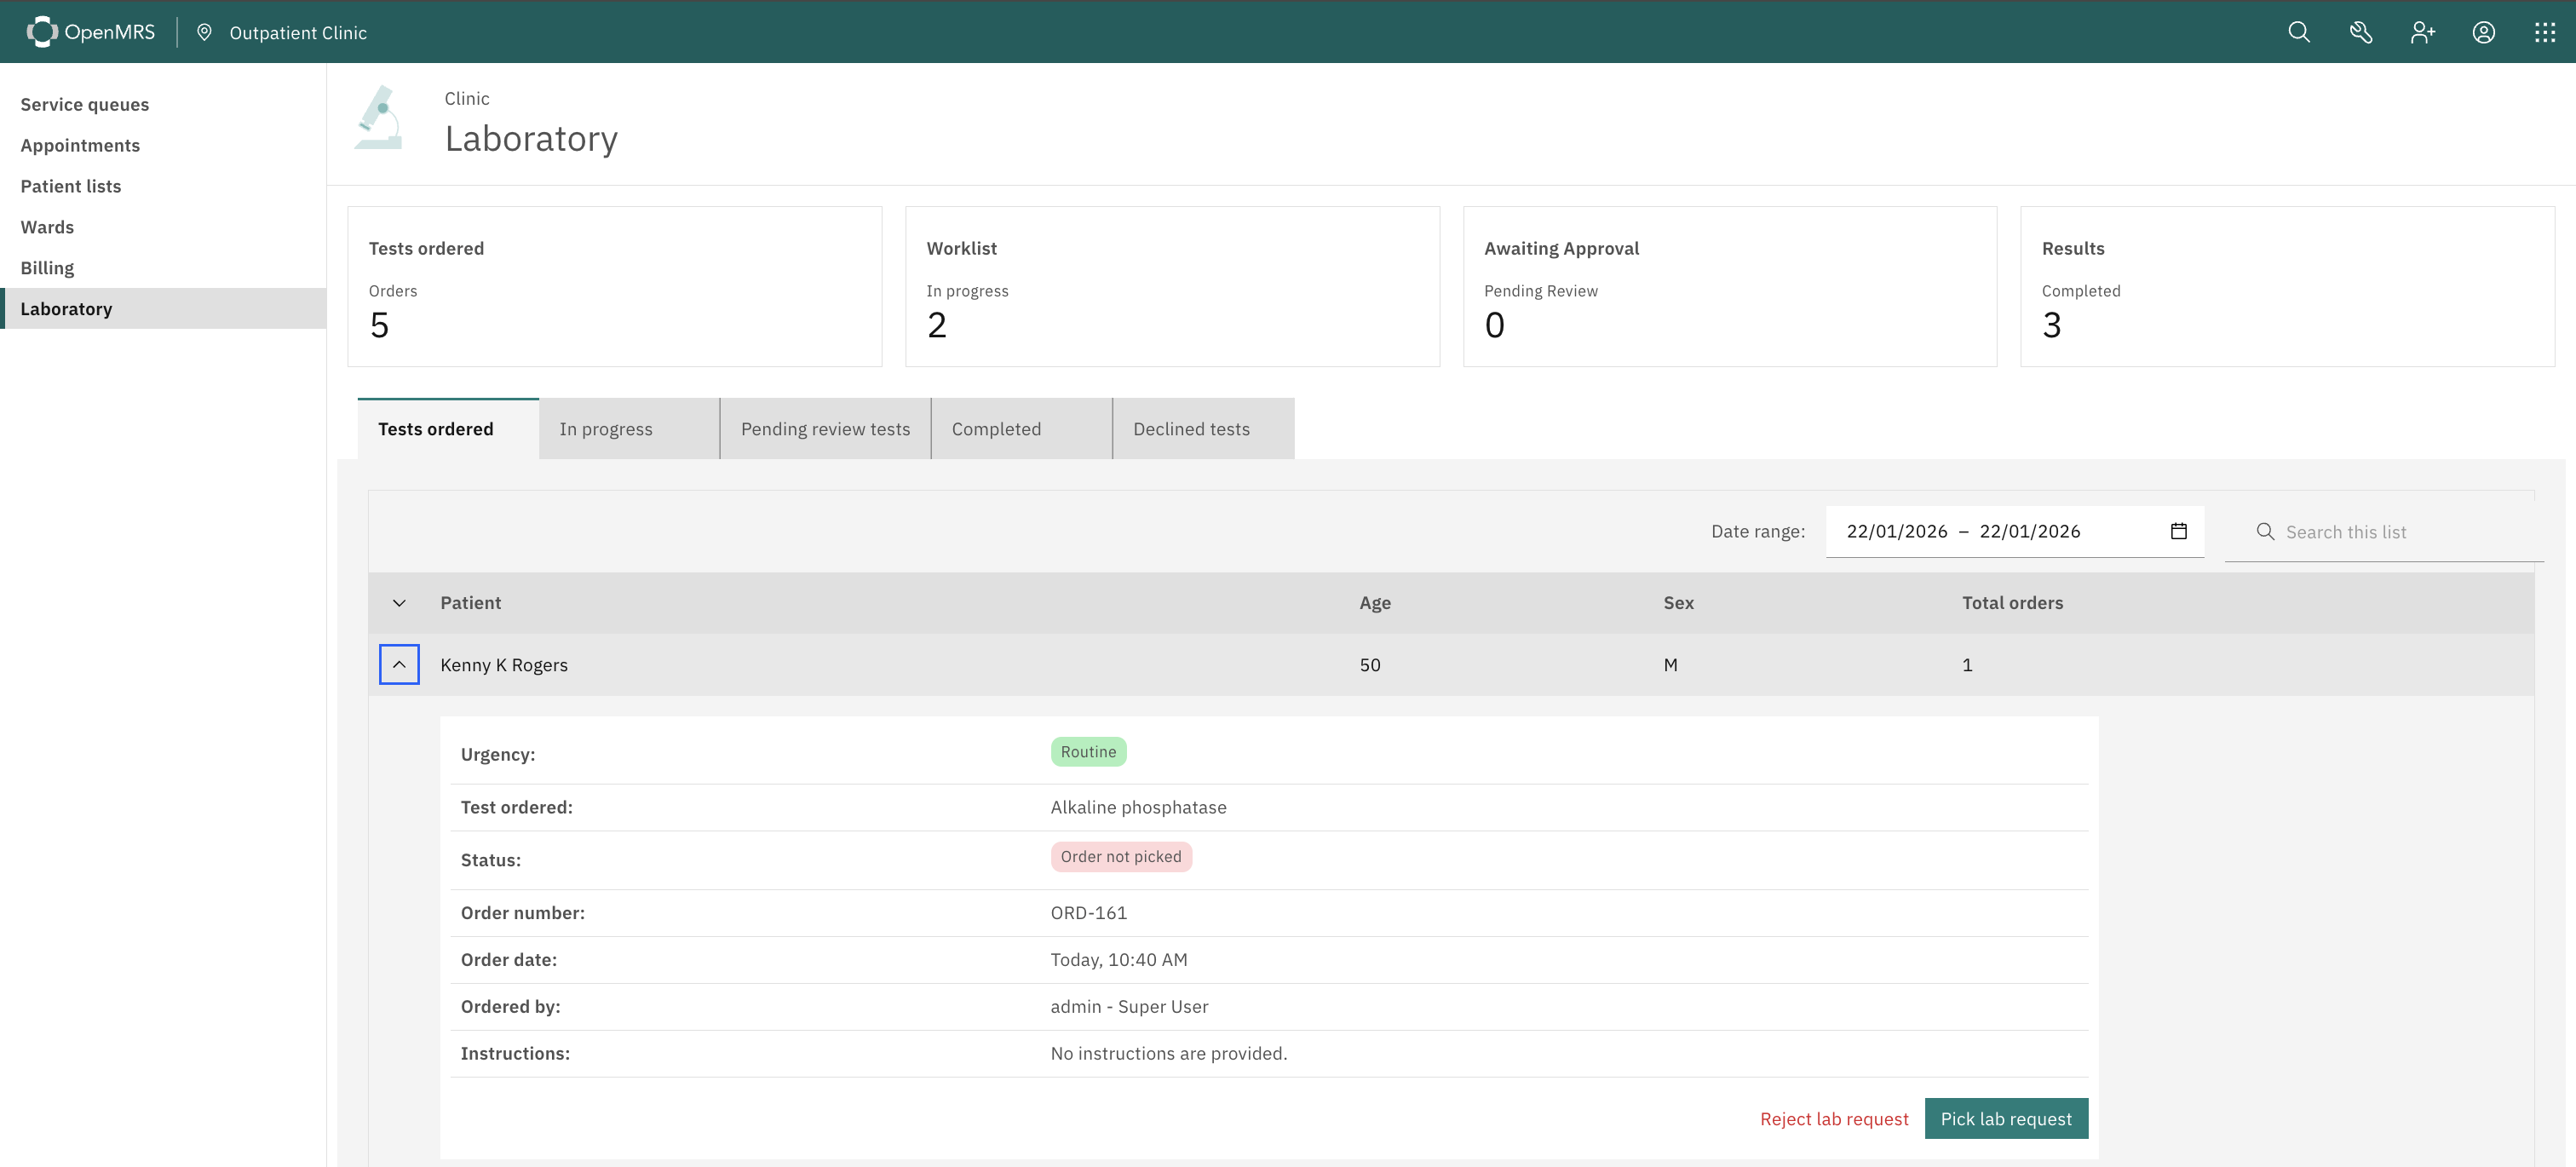
Task: Click the start date in the date range
Action: coord(1896,531)
